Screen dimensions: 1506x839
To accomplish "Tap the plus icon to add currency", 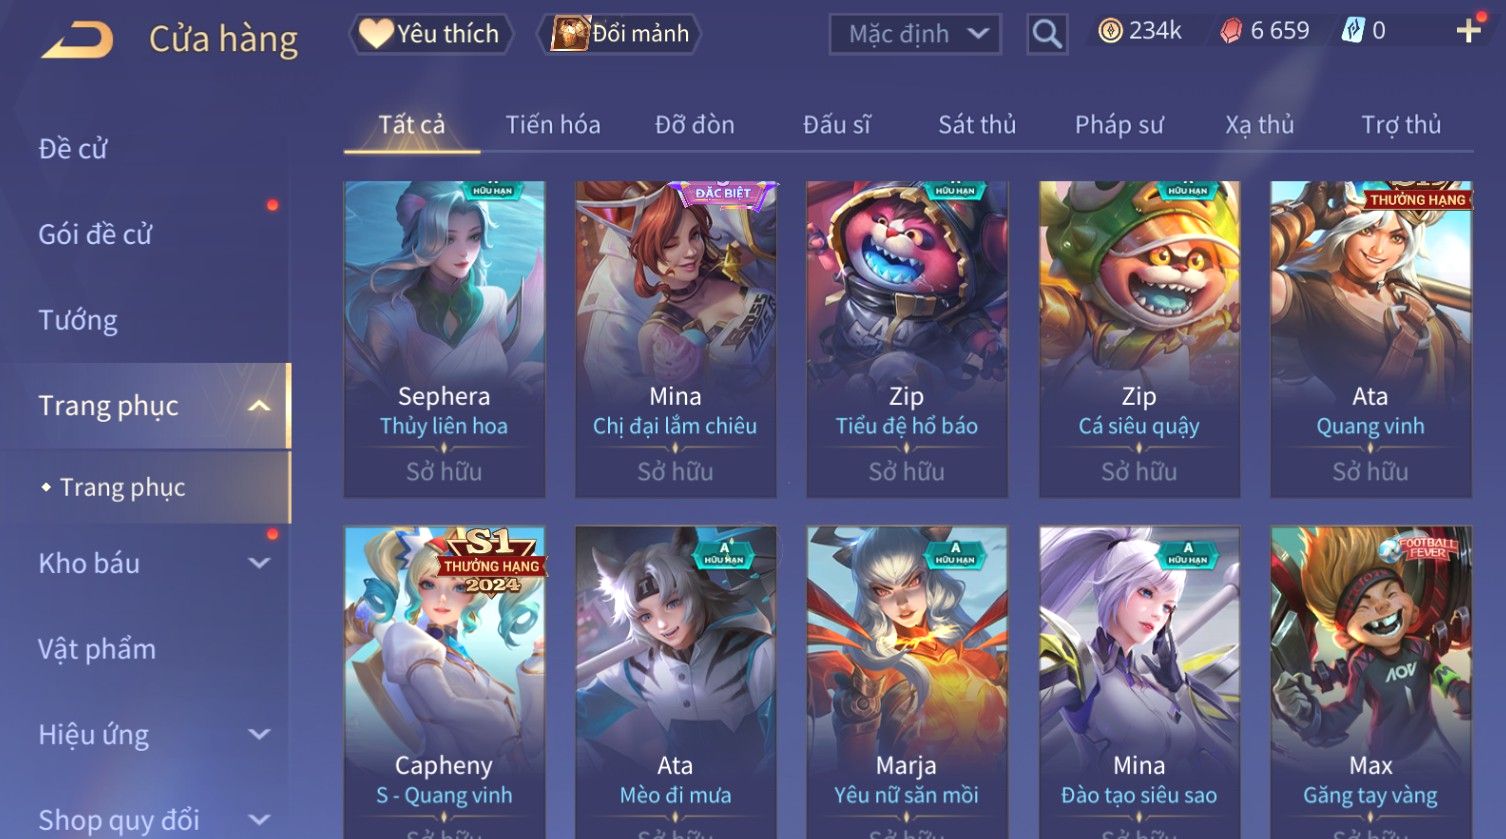I will pyautogui.click(x=1468, y=32).
